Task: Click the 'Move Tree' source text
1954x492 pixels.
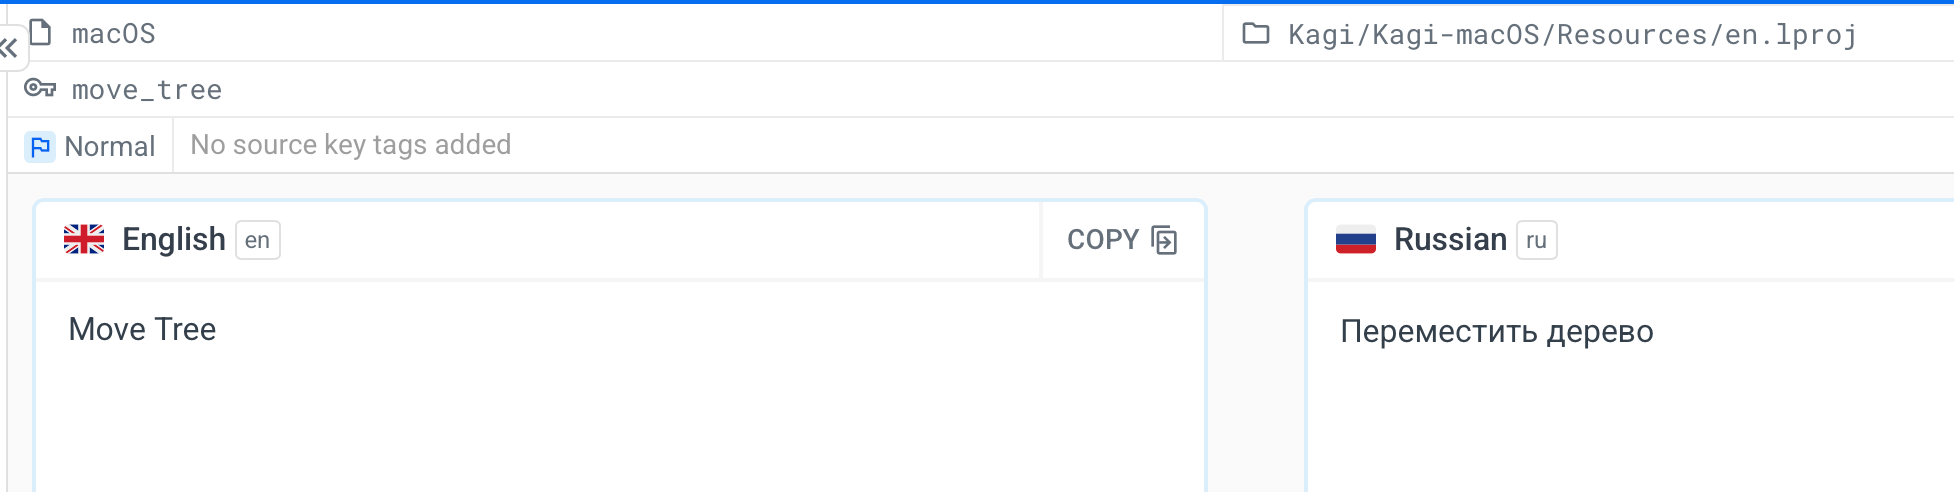Action: tap(142, 329)
